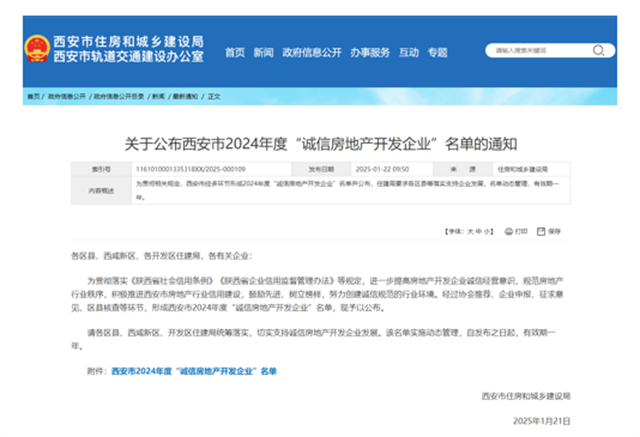Click the 发布日期 label cell

click(321, 169)
